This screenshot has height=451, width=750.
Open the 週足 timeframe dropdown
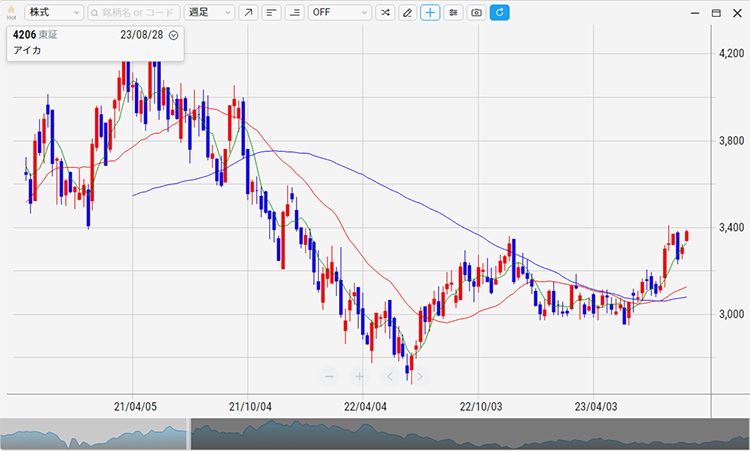pyautogui.click(x=209, y=13)
